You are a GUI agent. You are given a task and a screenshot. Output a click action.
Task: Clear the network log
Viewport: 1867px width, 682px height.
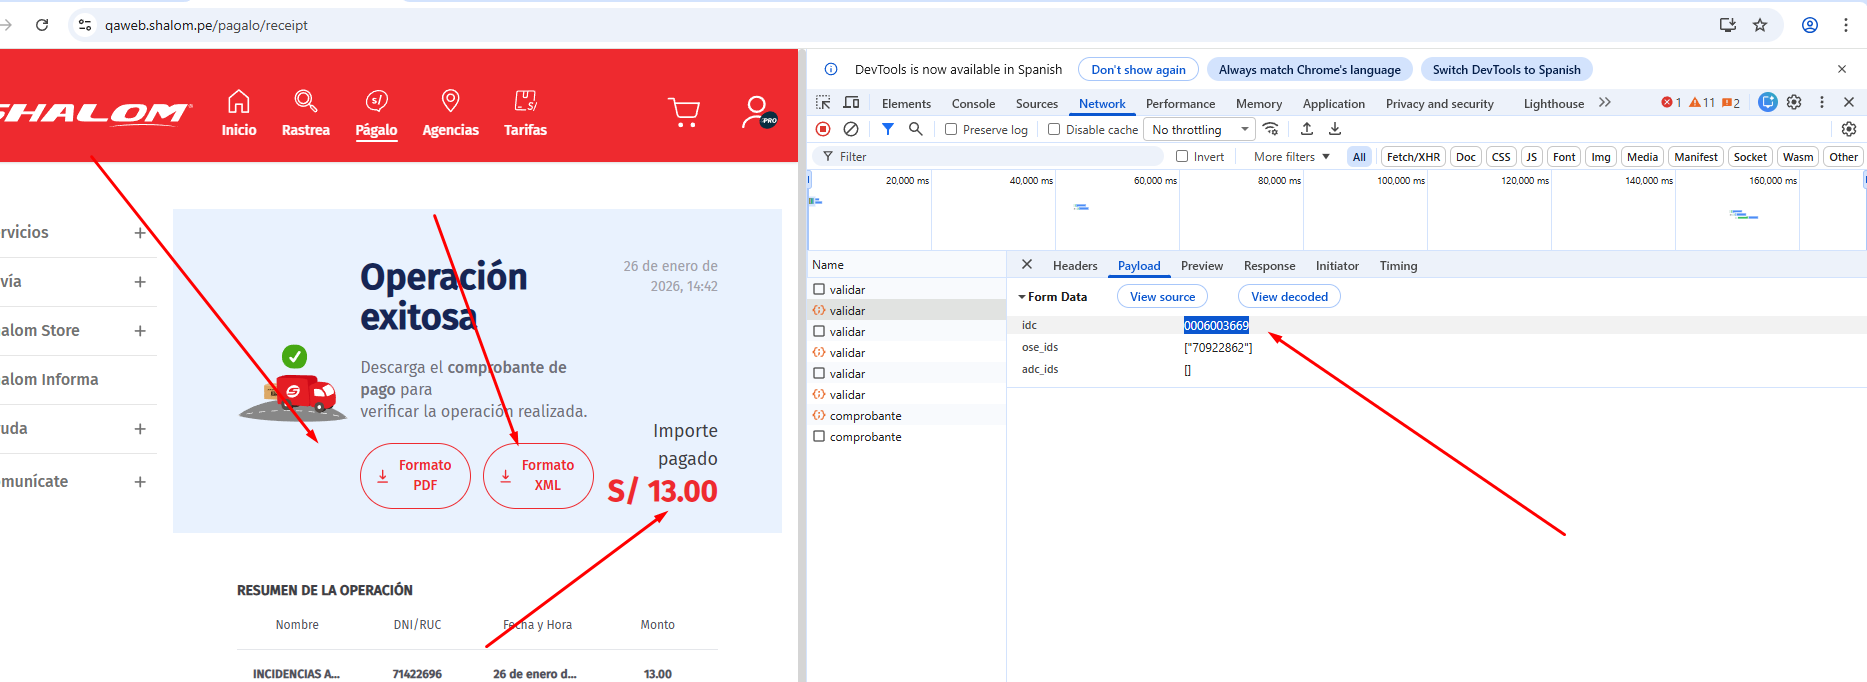[851, 129]
